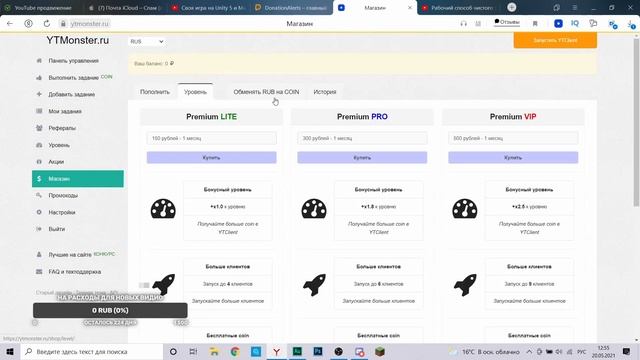Click the rocket icon in Premium LITE
Viewport: 640px width, 360px height.
click(164, 284)
